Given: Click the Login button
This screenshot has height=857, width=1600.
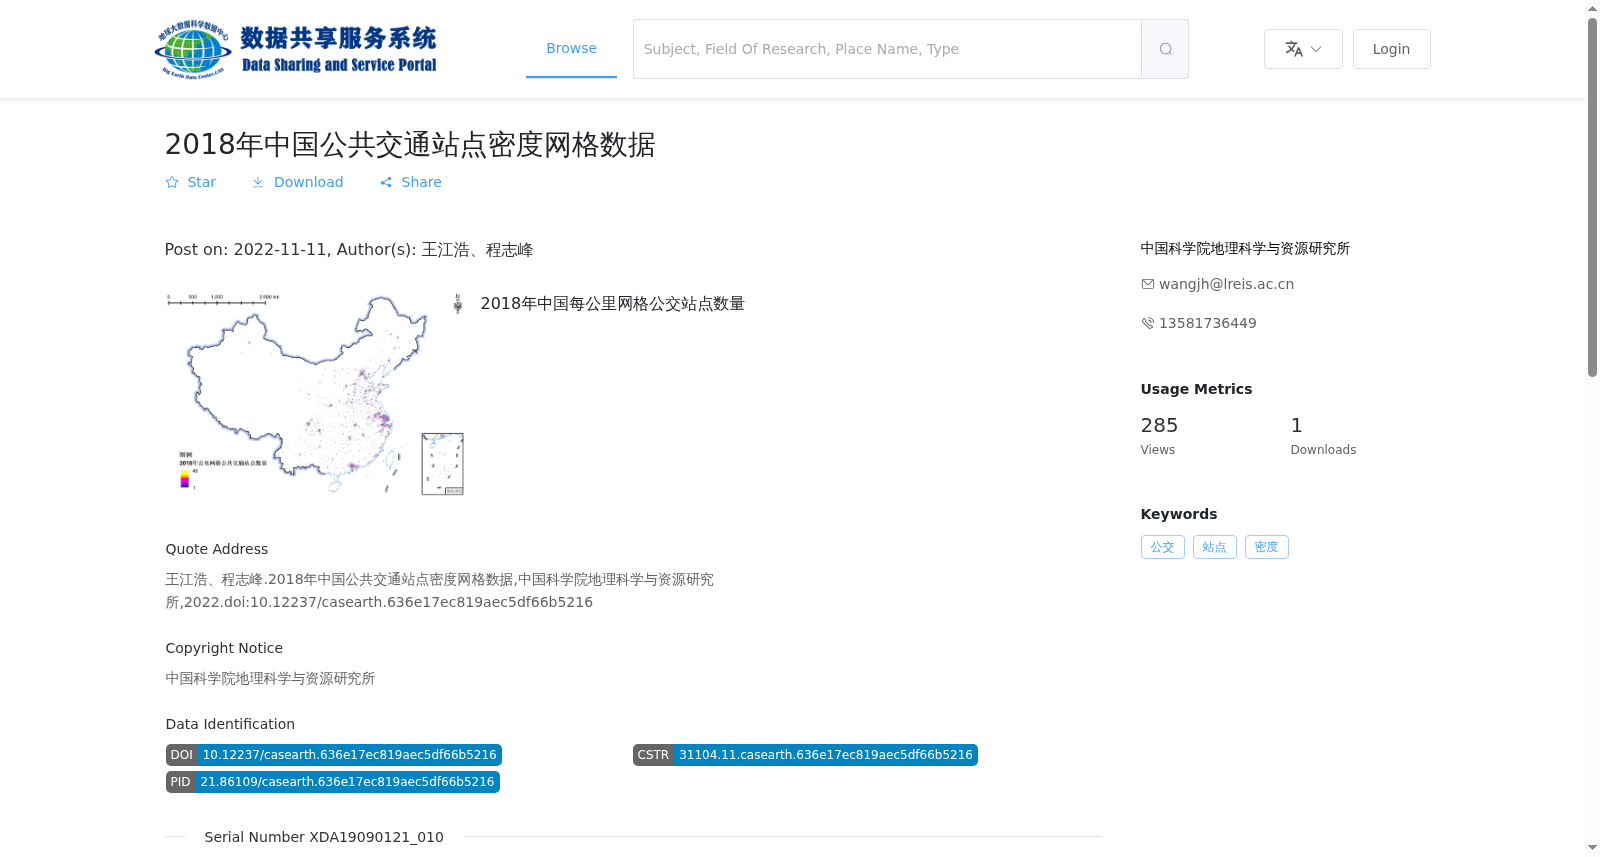Looking at the screenshot, I should [1391, 49].
